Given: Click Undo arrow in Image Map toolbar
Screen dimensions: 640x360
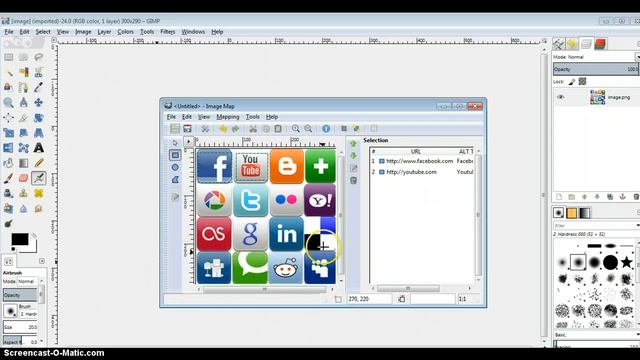Looking at the screenshot, I should [223, 129].
